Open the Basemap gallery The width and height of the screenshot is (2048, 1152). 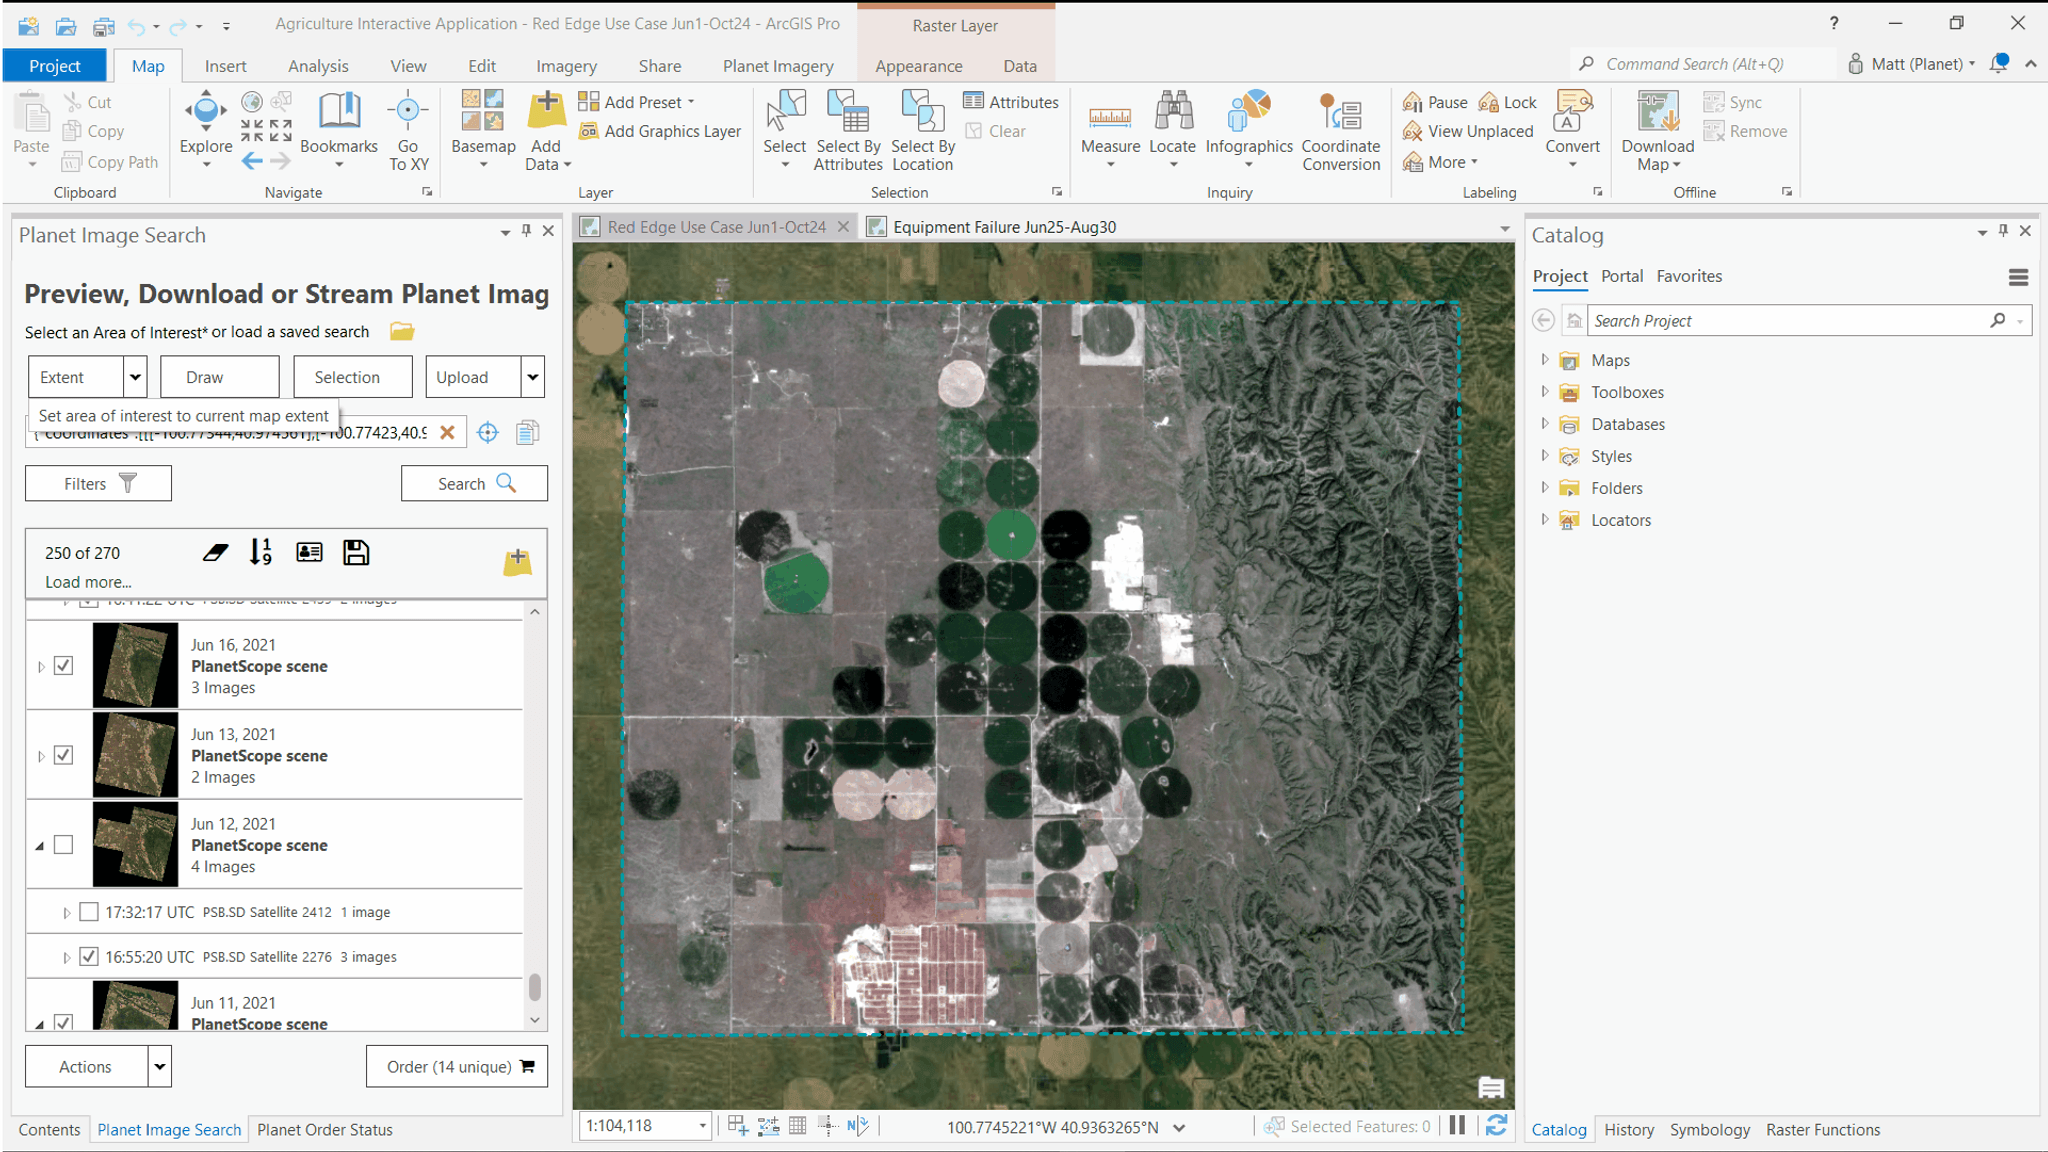(x=483, y=124)
